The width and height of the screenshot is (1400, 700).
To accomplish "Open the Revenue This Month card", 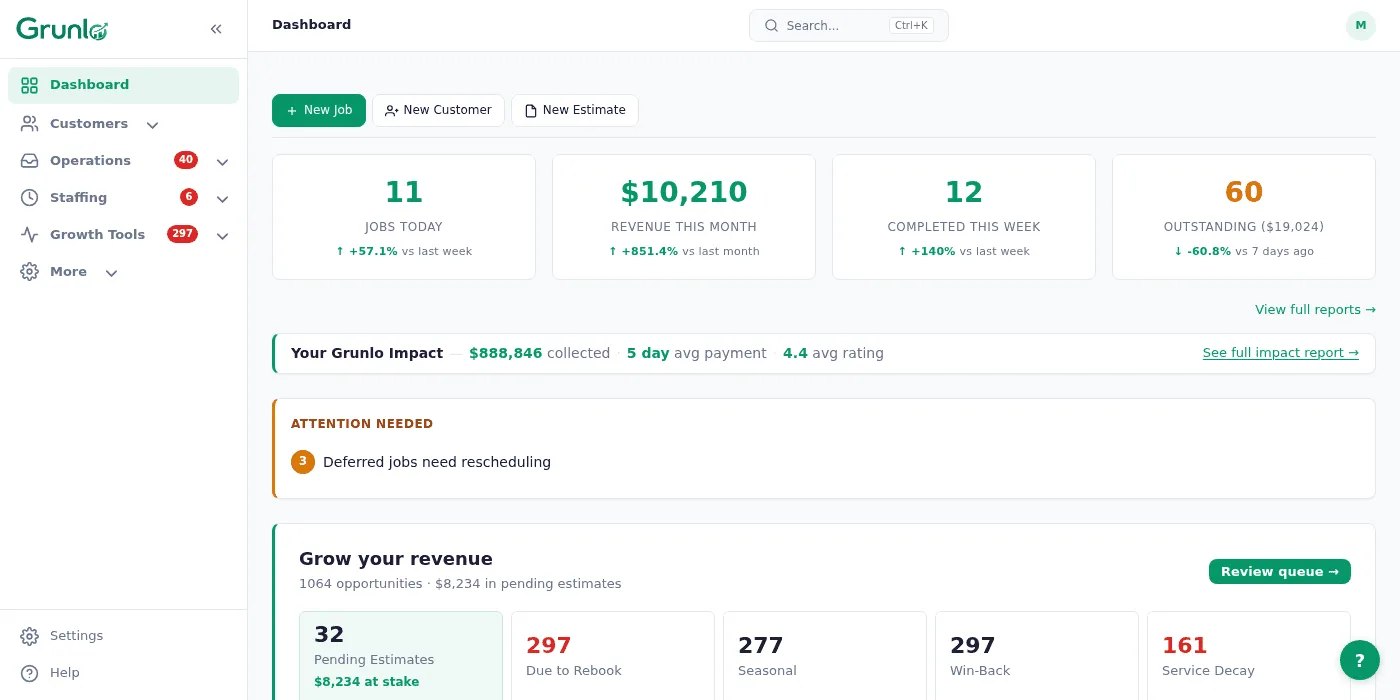I will click(684, 217).
